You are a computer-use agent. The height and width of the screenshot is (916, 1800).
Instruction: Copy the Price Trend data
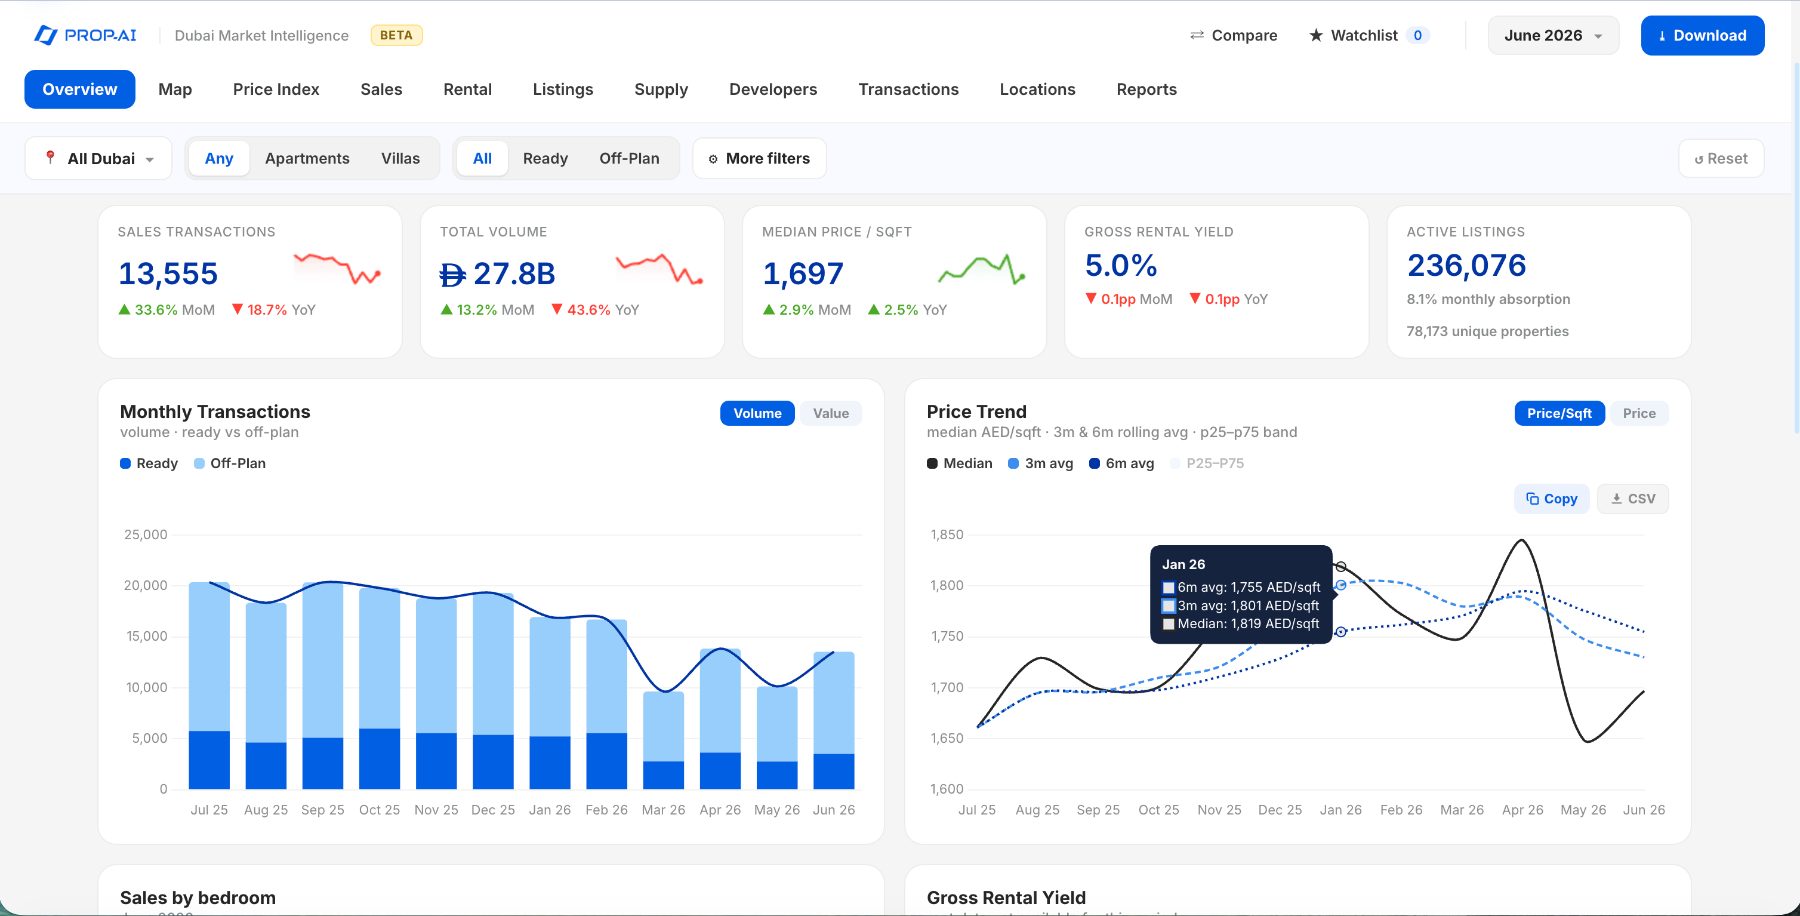click(x=1552, y=498)
